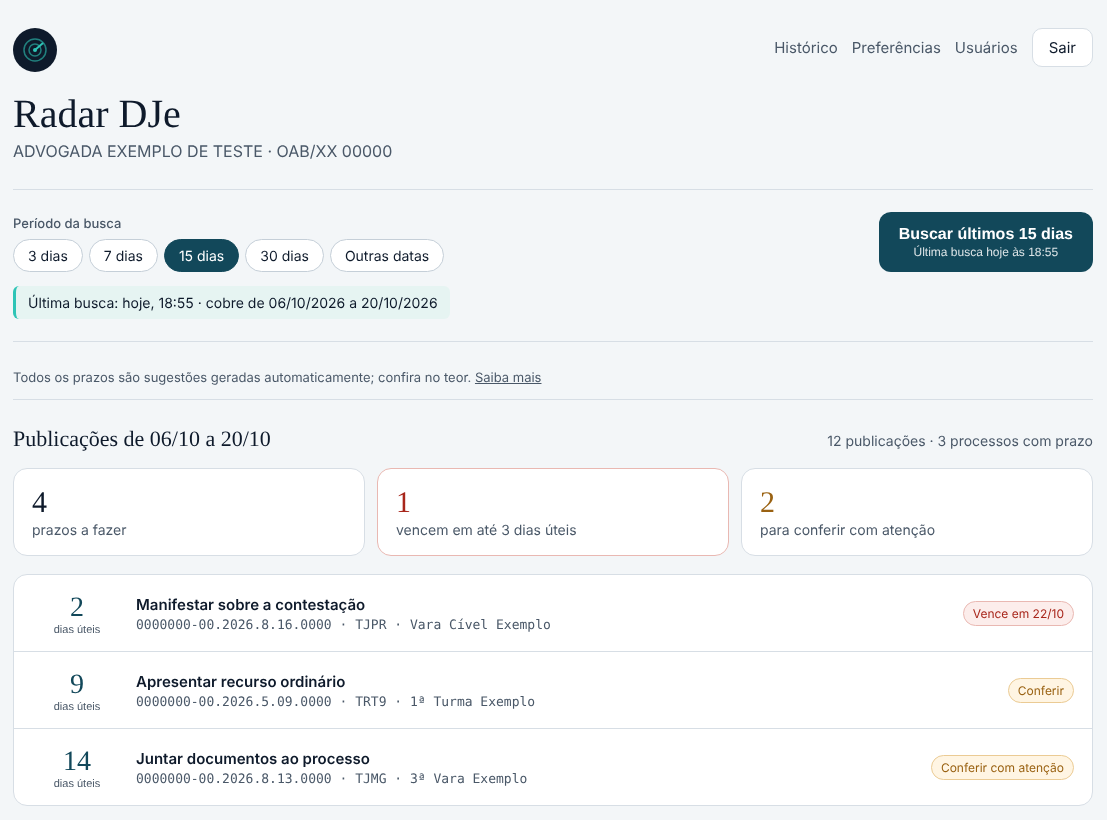Open the vencem em até 3 dias úteis card
The width and height of the screenshot is (1107, 820).
coord(553,512)
